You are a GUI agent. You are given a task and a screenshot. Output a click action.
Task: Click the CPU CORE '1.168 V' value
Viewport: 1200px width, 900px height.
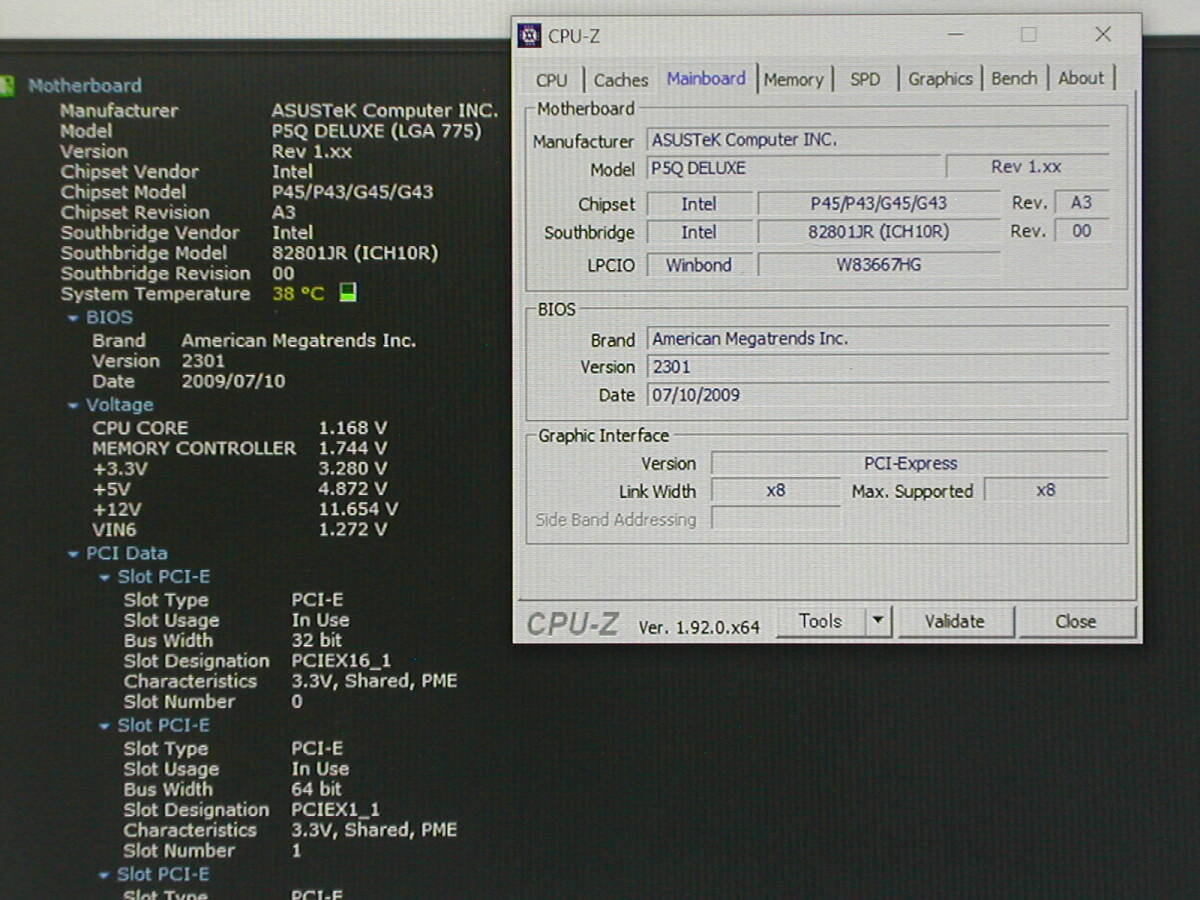coord(353,428)
